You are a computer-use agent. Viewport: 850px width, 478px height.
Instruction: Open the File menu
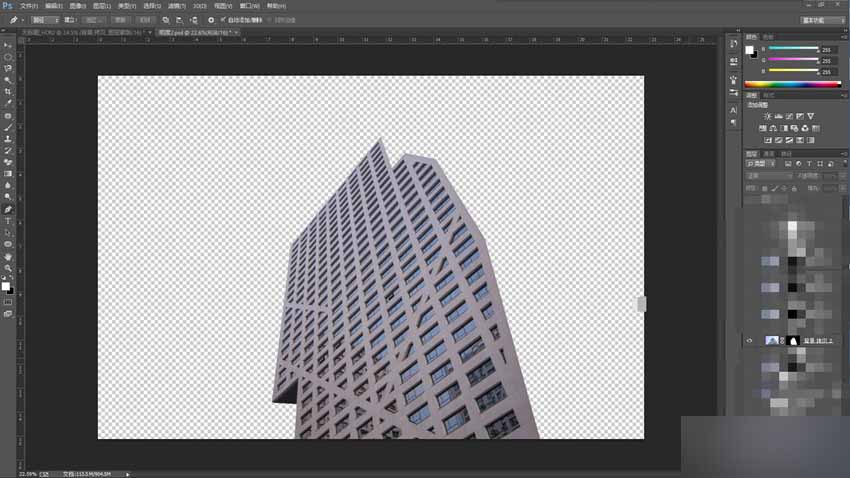pyautogui.click(x=29, y=6)
